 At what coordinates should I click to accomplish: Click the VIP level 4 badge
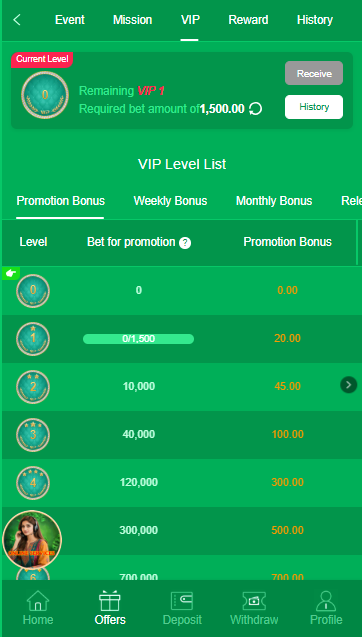click(33, 483)
